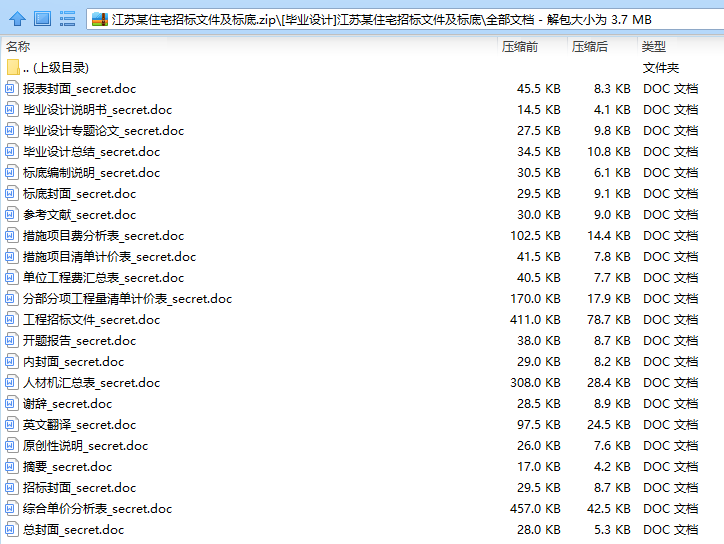Select file name 毕业设计专题论文_secret.doc
The height and width of the screenshot is (544, 724).
click(x=103, y=131)
